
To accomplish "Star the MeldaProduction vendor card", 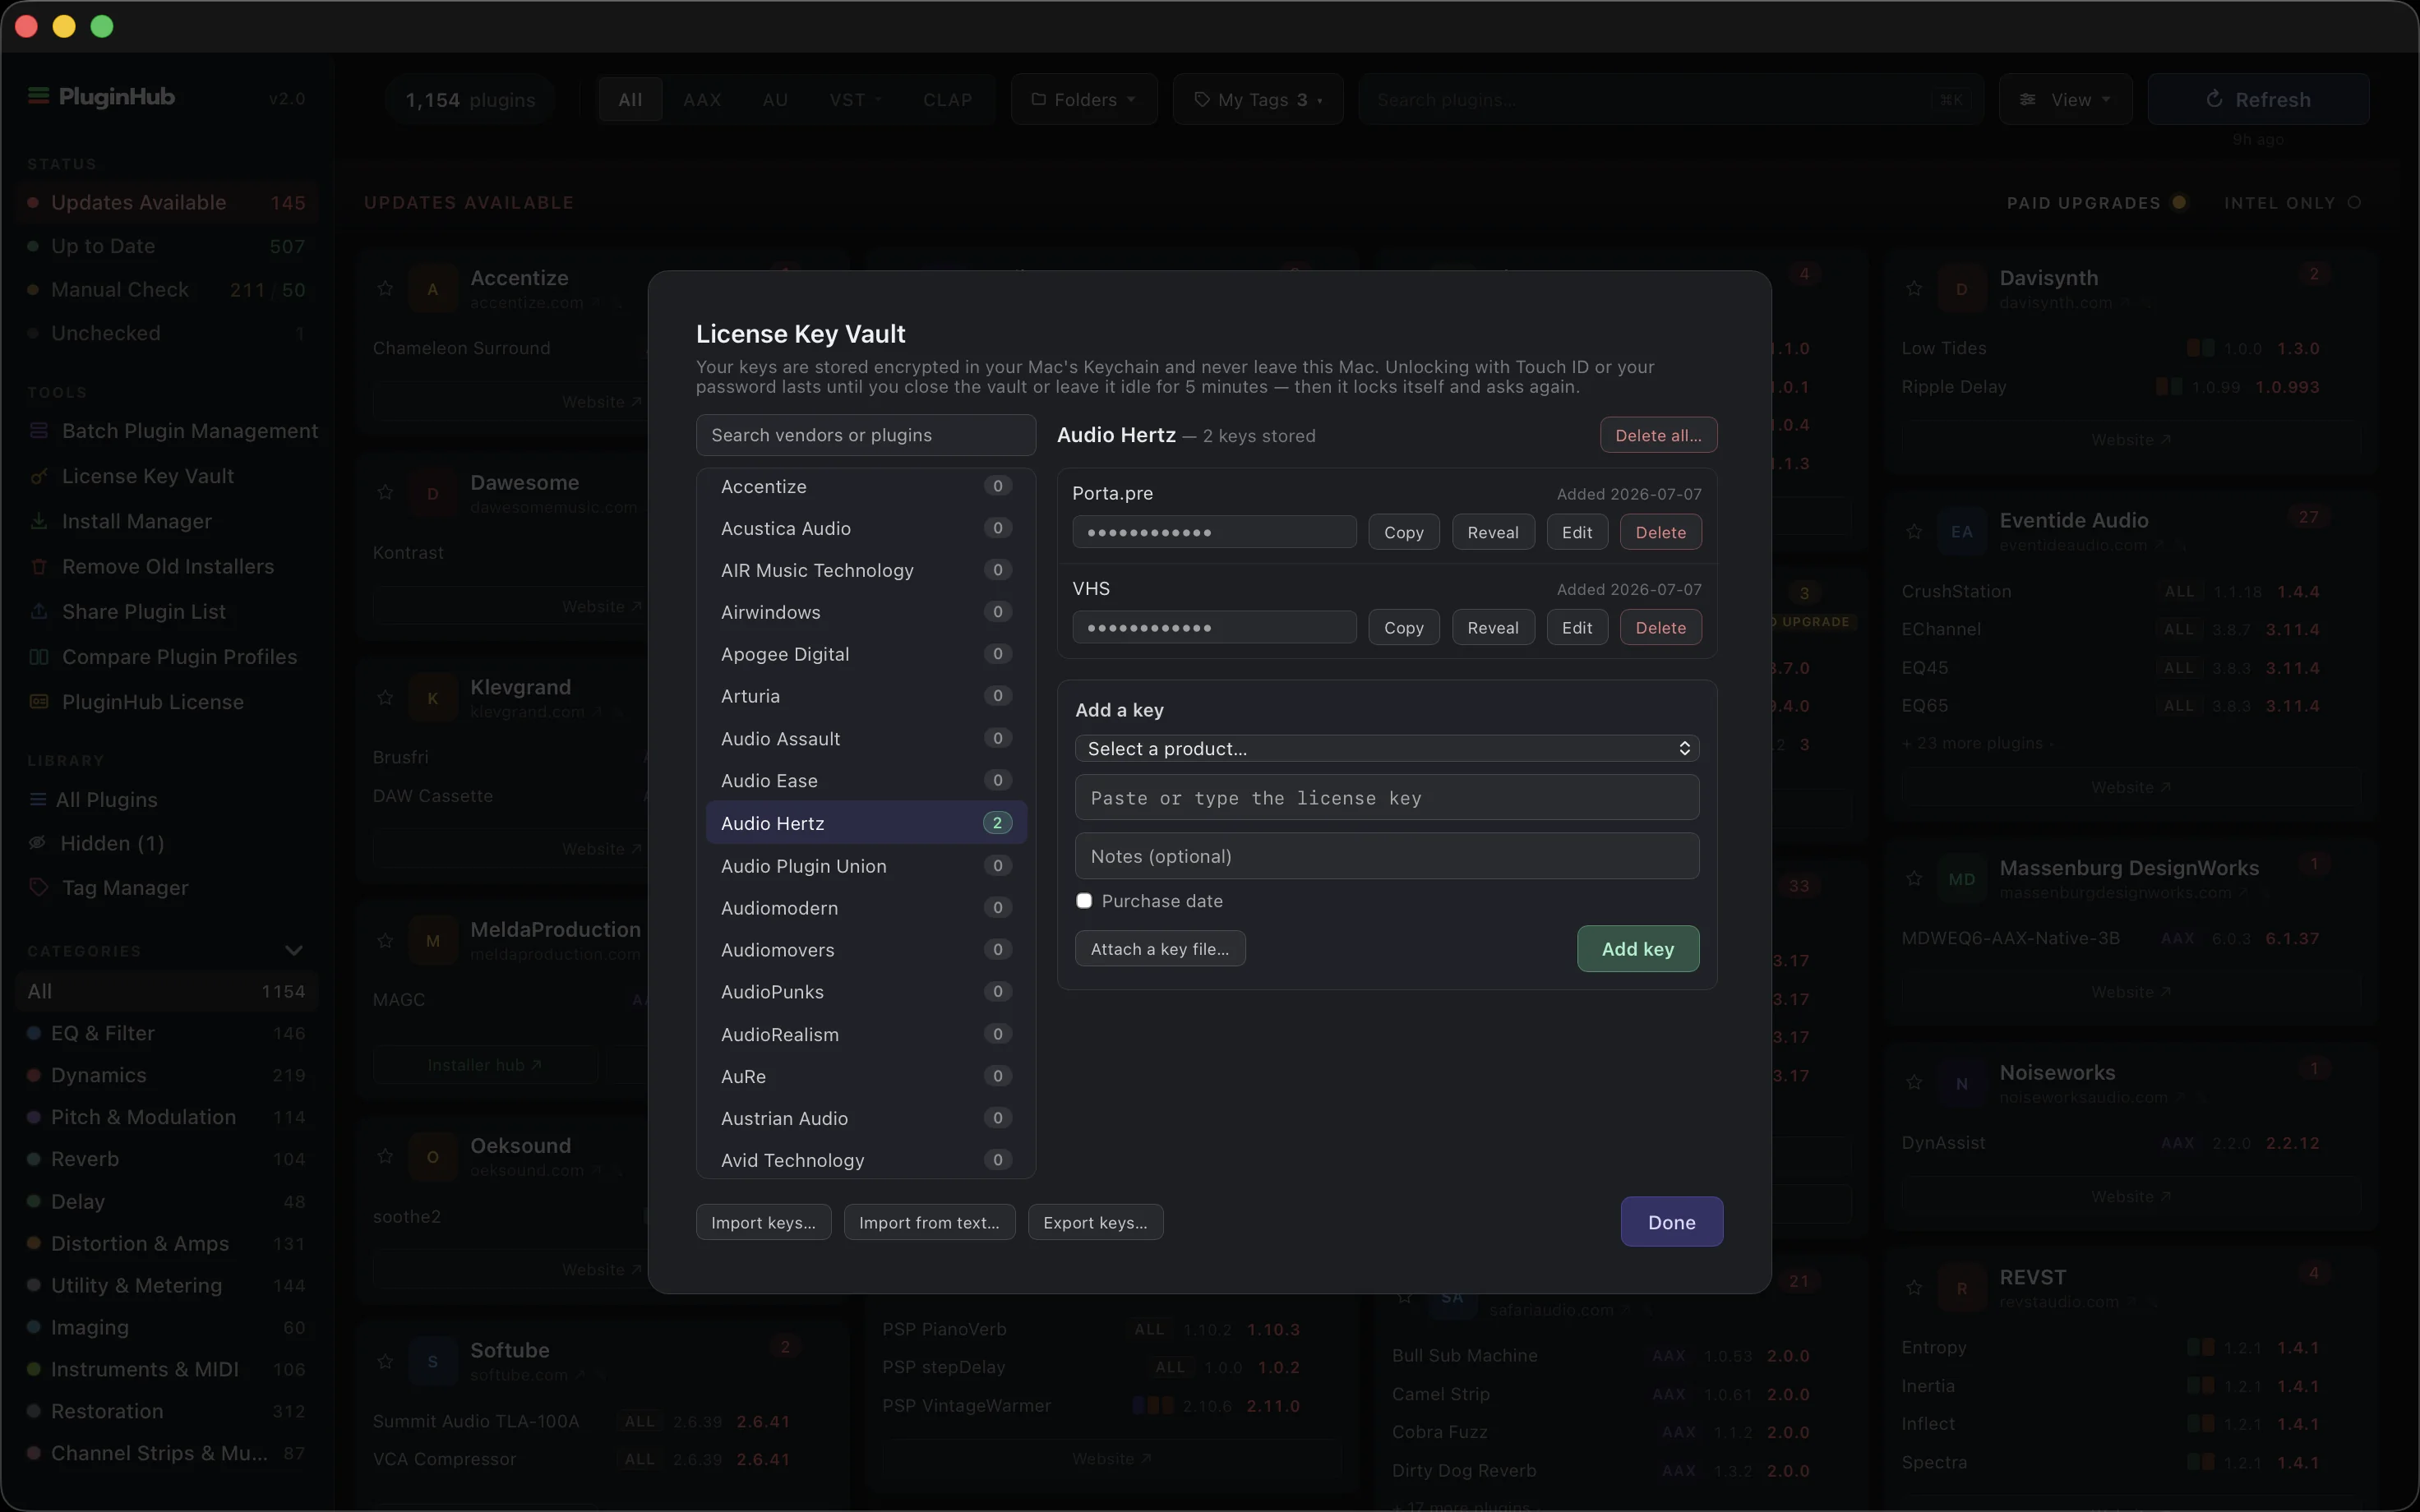I will point(385,940).
